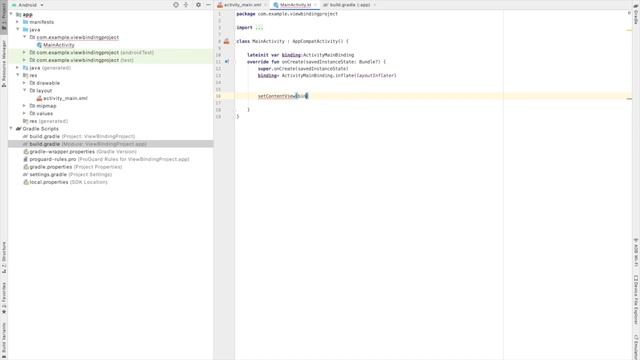Click the related XML file gutter icon beside class MainActivity
Image resolution: width=640 pixels, height=360 pixels.
(227, 41)
